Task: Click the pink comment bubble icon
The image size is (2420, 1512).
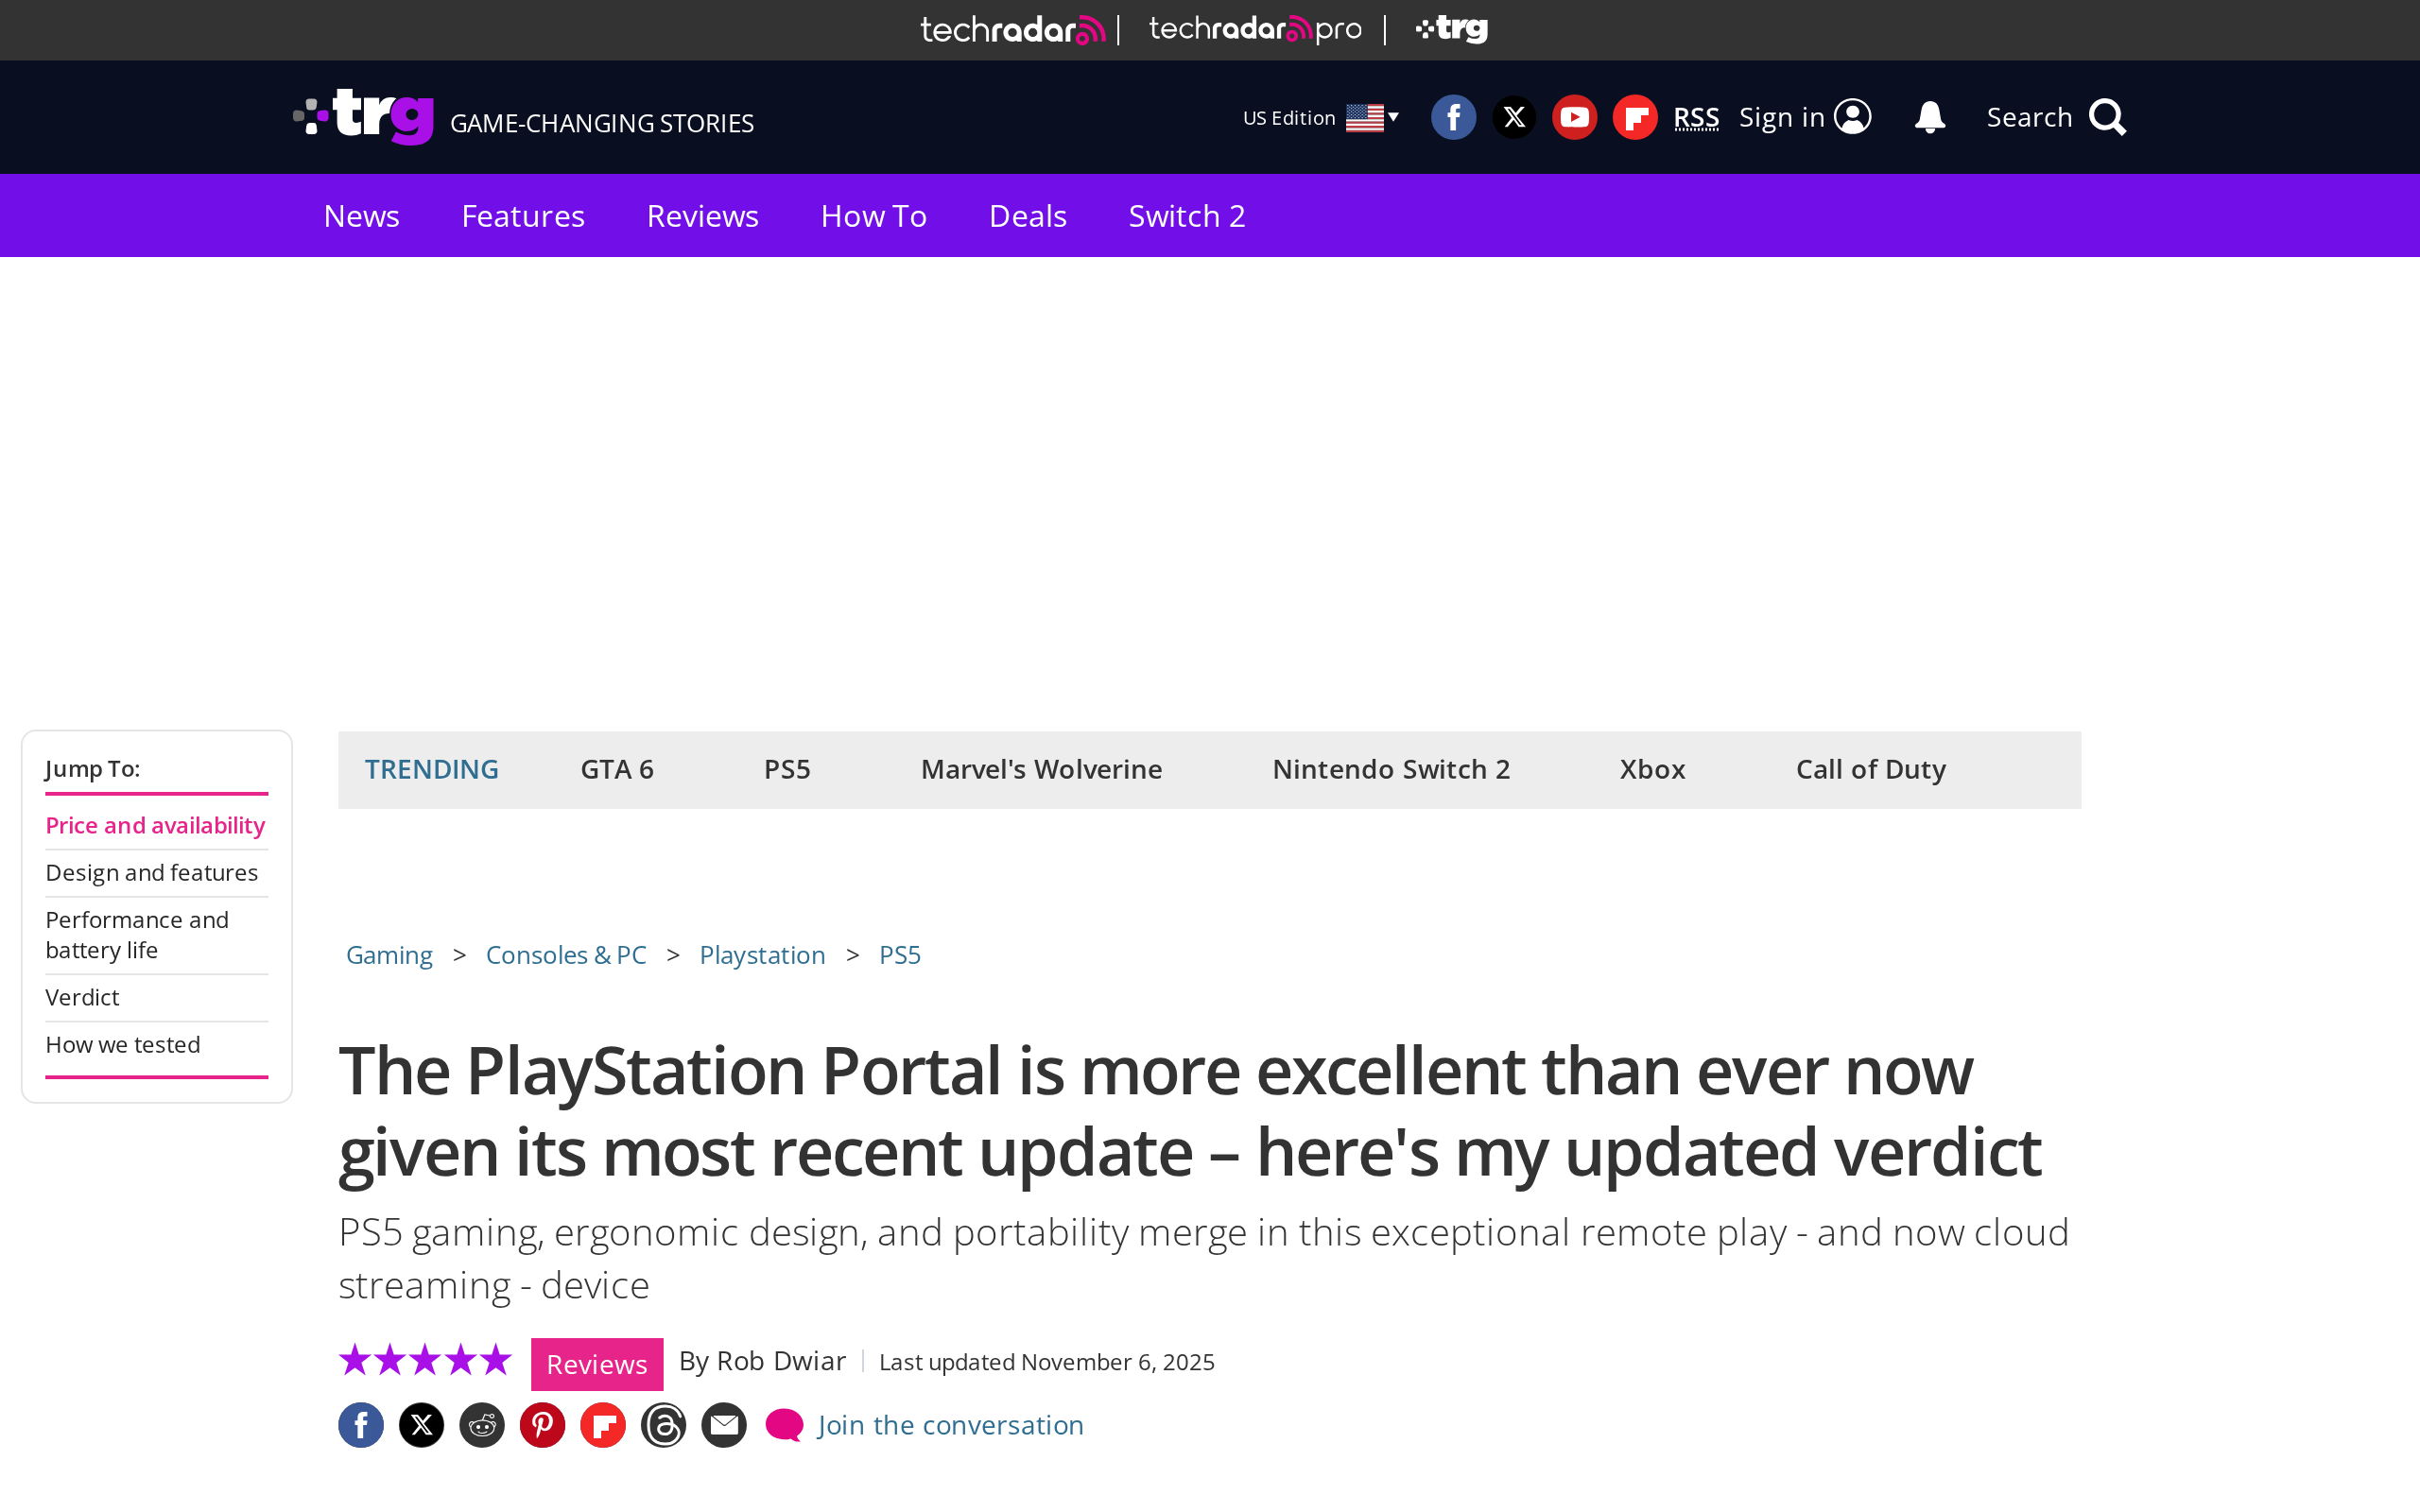Action: click(784, 1425)
